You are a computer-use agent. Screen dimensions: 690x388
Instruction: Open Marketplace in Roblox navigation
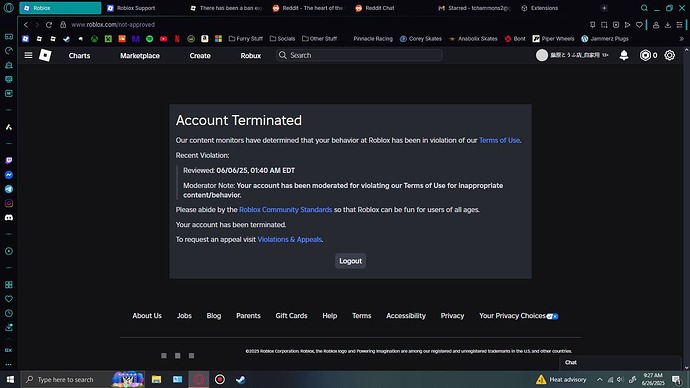pos(140,56)
